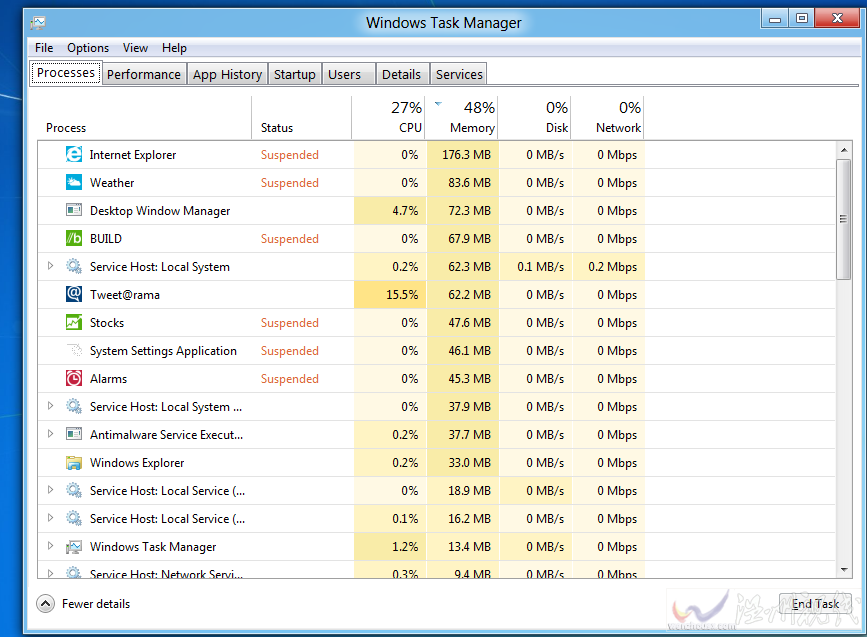Expand the Service Host: Local System entry
The image size is (867, 637).
pos(50,266)
